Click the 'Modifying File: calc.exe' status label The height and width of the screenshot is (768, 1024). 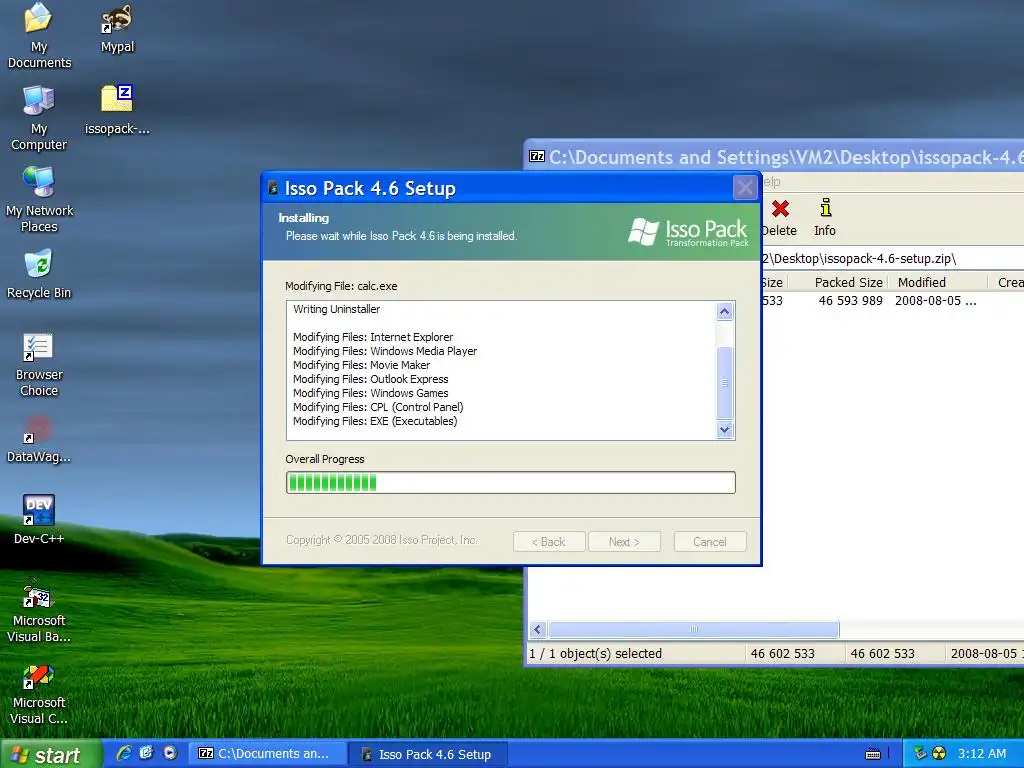pyautogui.click(x=341, y=286)
